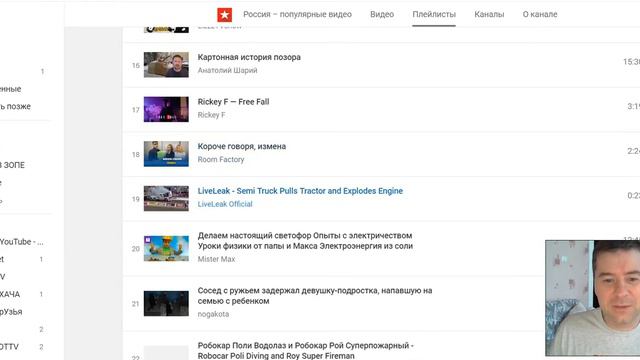Open the 'рУзья' sidebar subscription

click(x=11, y=312)
